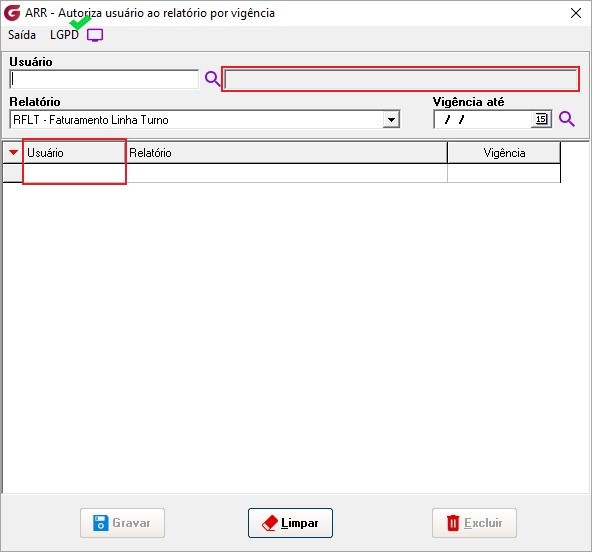Search users with the magnifier beside Usuário

point(212,79)
